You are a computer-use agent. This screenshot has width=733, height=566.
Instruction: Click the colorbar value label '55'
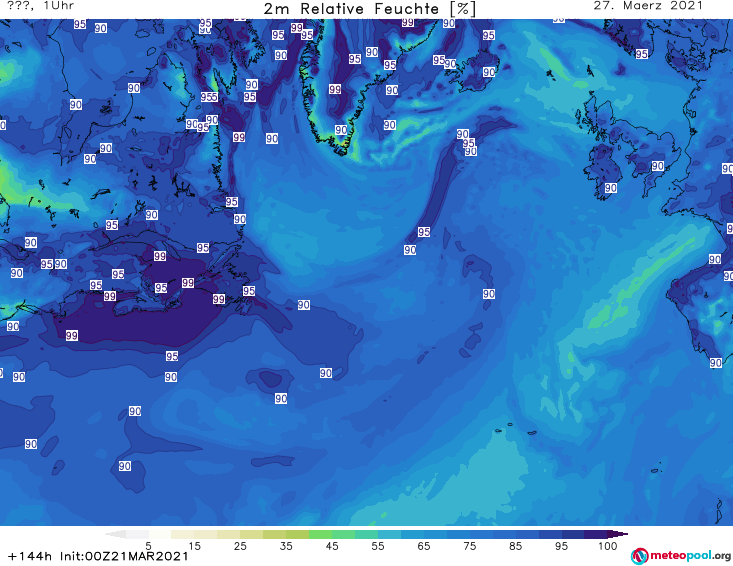pos(378,546)
